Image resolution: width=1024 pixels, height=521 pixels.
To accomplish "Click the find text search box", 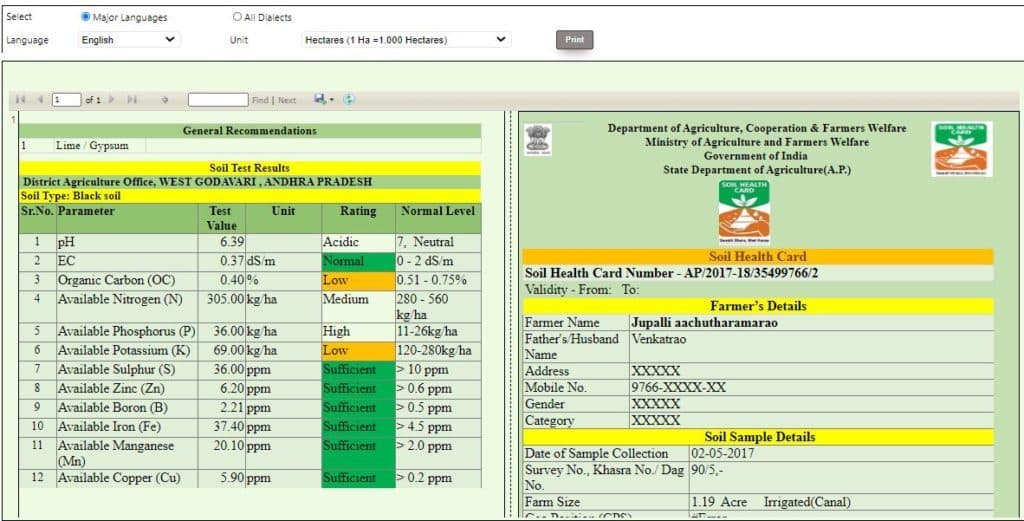I will [218, 99].
